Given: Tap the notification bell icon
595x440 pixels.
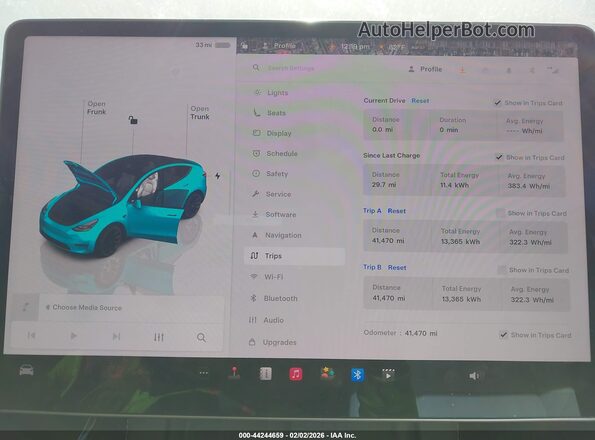Looking at the screenshot, I should coord(509,71).
